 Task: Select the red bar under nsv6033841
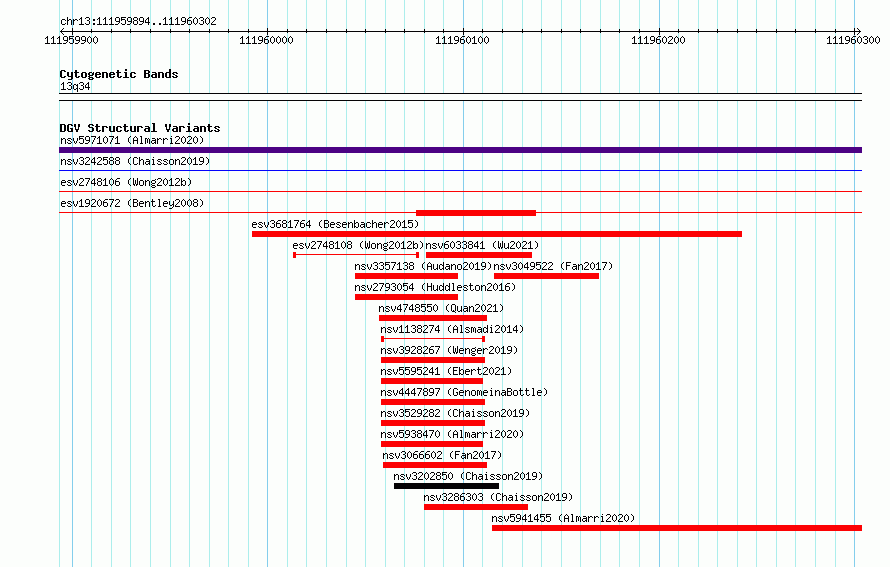(478, 255)
